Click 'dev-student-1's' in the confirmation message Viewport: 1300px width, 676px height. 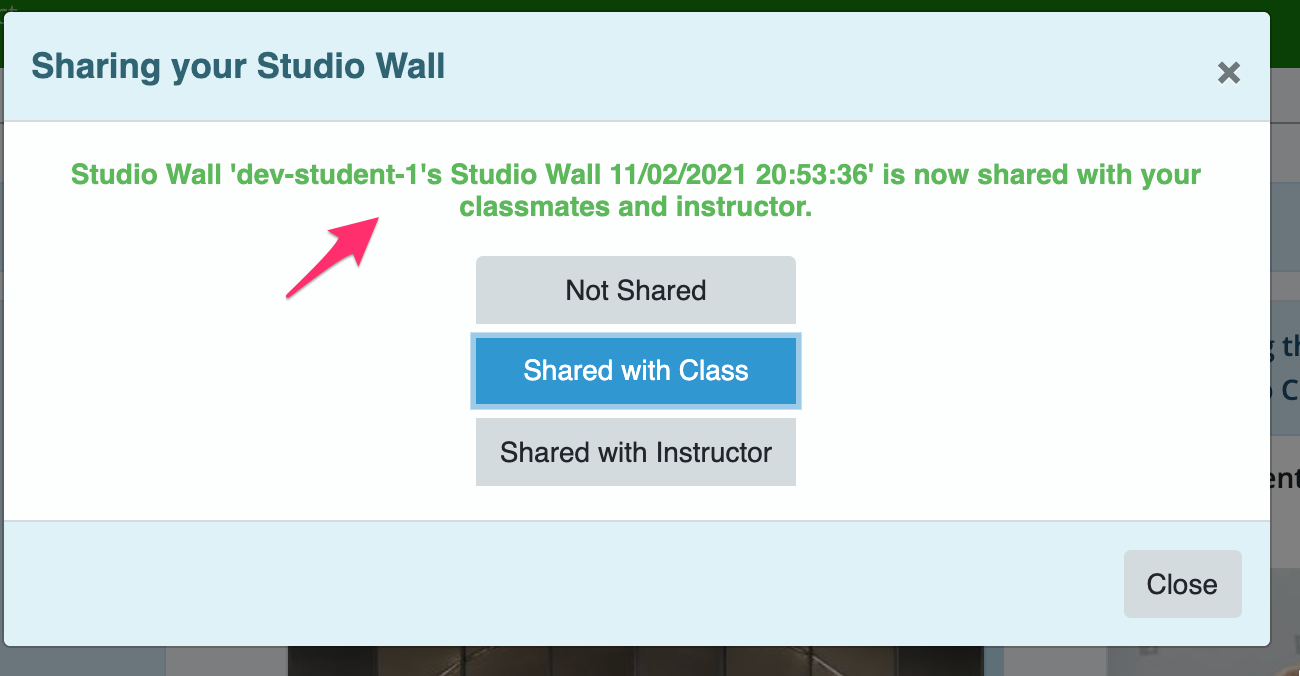tap(337, 174)
